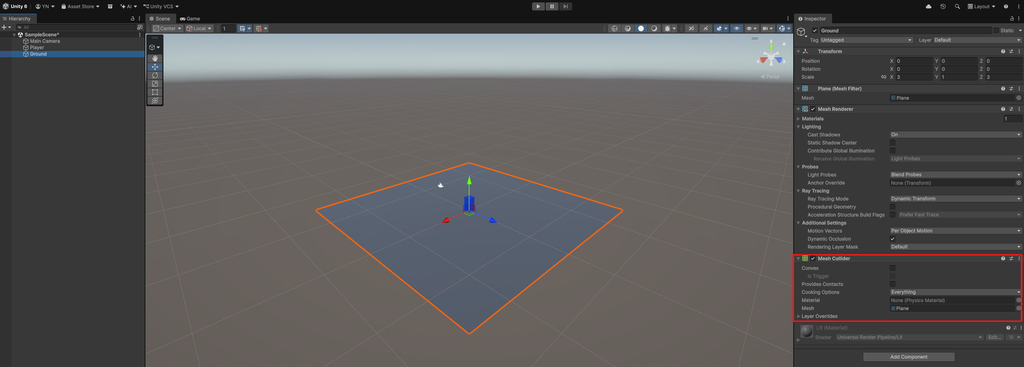
Task: Collapse the SampleScene hierarchy arrow
Action: pos(14,35)
